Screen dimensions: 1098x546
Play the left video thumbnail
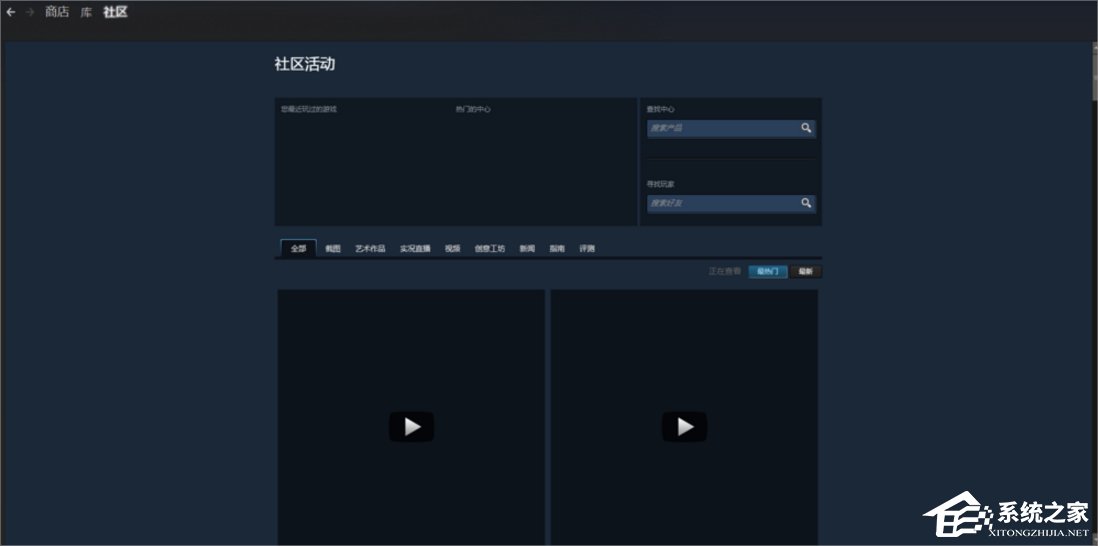coord(411,427)
